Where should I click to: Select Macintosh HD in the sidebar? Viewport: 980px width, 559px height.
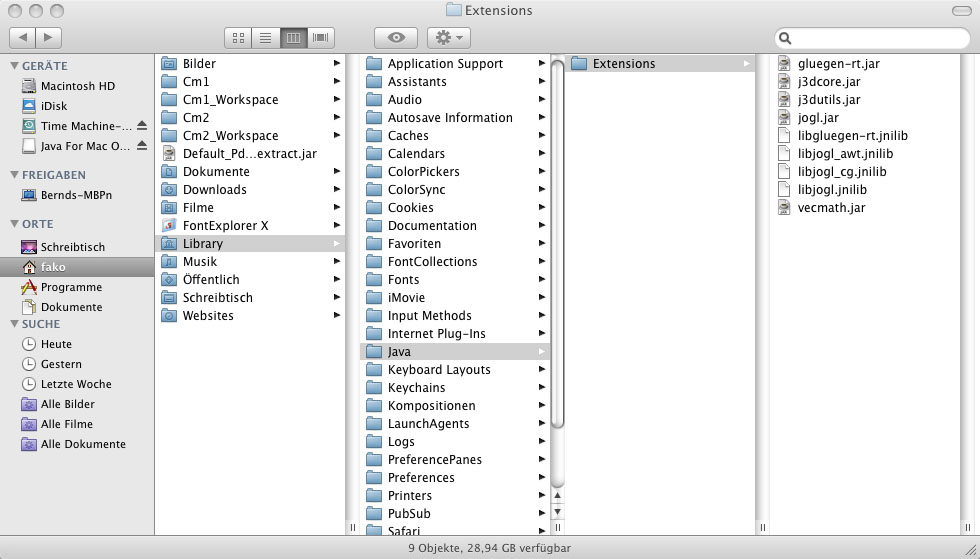(x=77, y=86)
